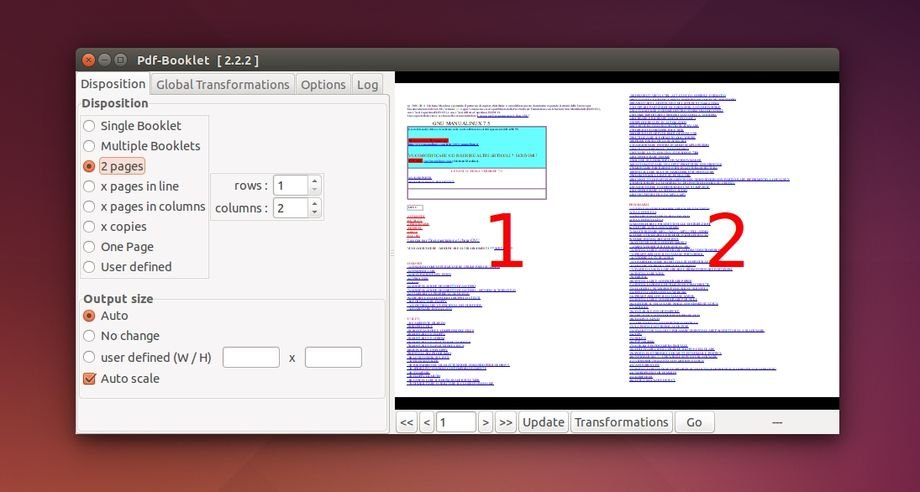Open the Log tab
This screenshot has height=492, width=920.
coord(367,84)
